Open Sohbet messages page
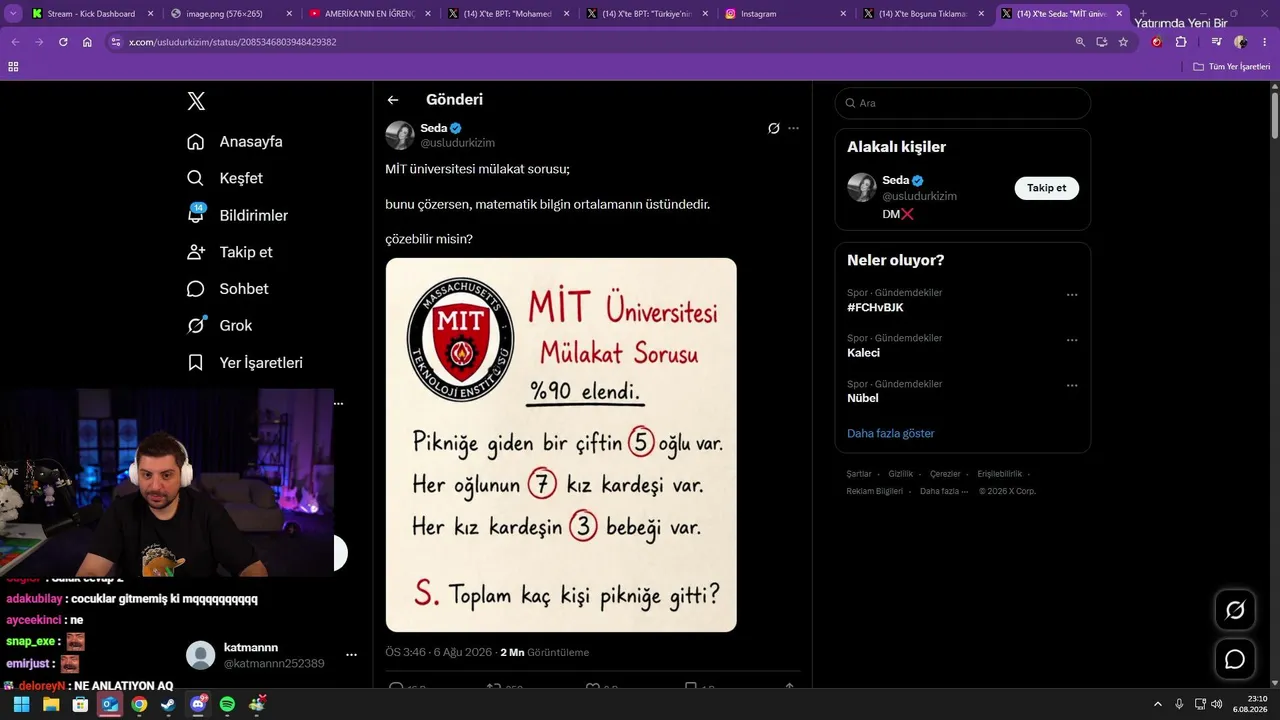 [x=227, y=289]
